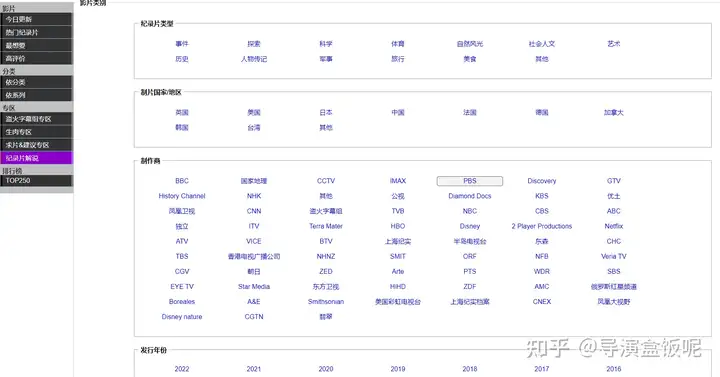Image resolution: width=720 pixels, height=377 pixels.
Task: Select the highlighted PBS producer button
Action: pos(470,181)
